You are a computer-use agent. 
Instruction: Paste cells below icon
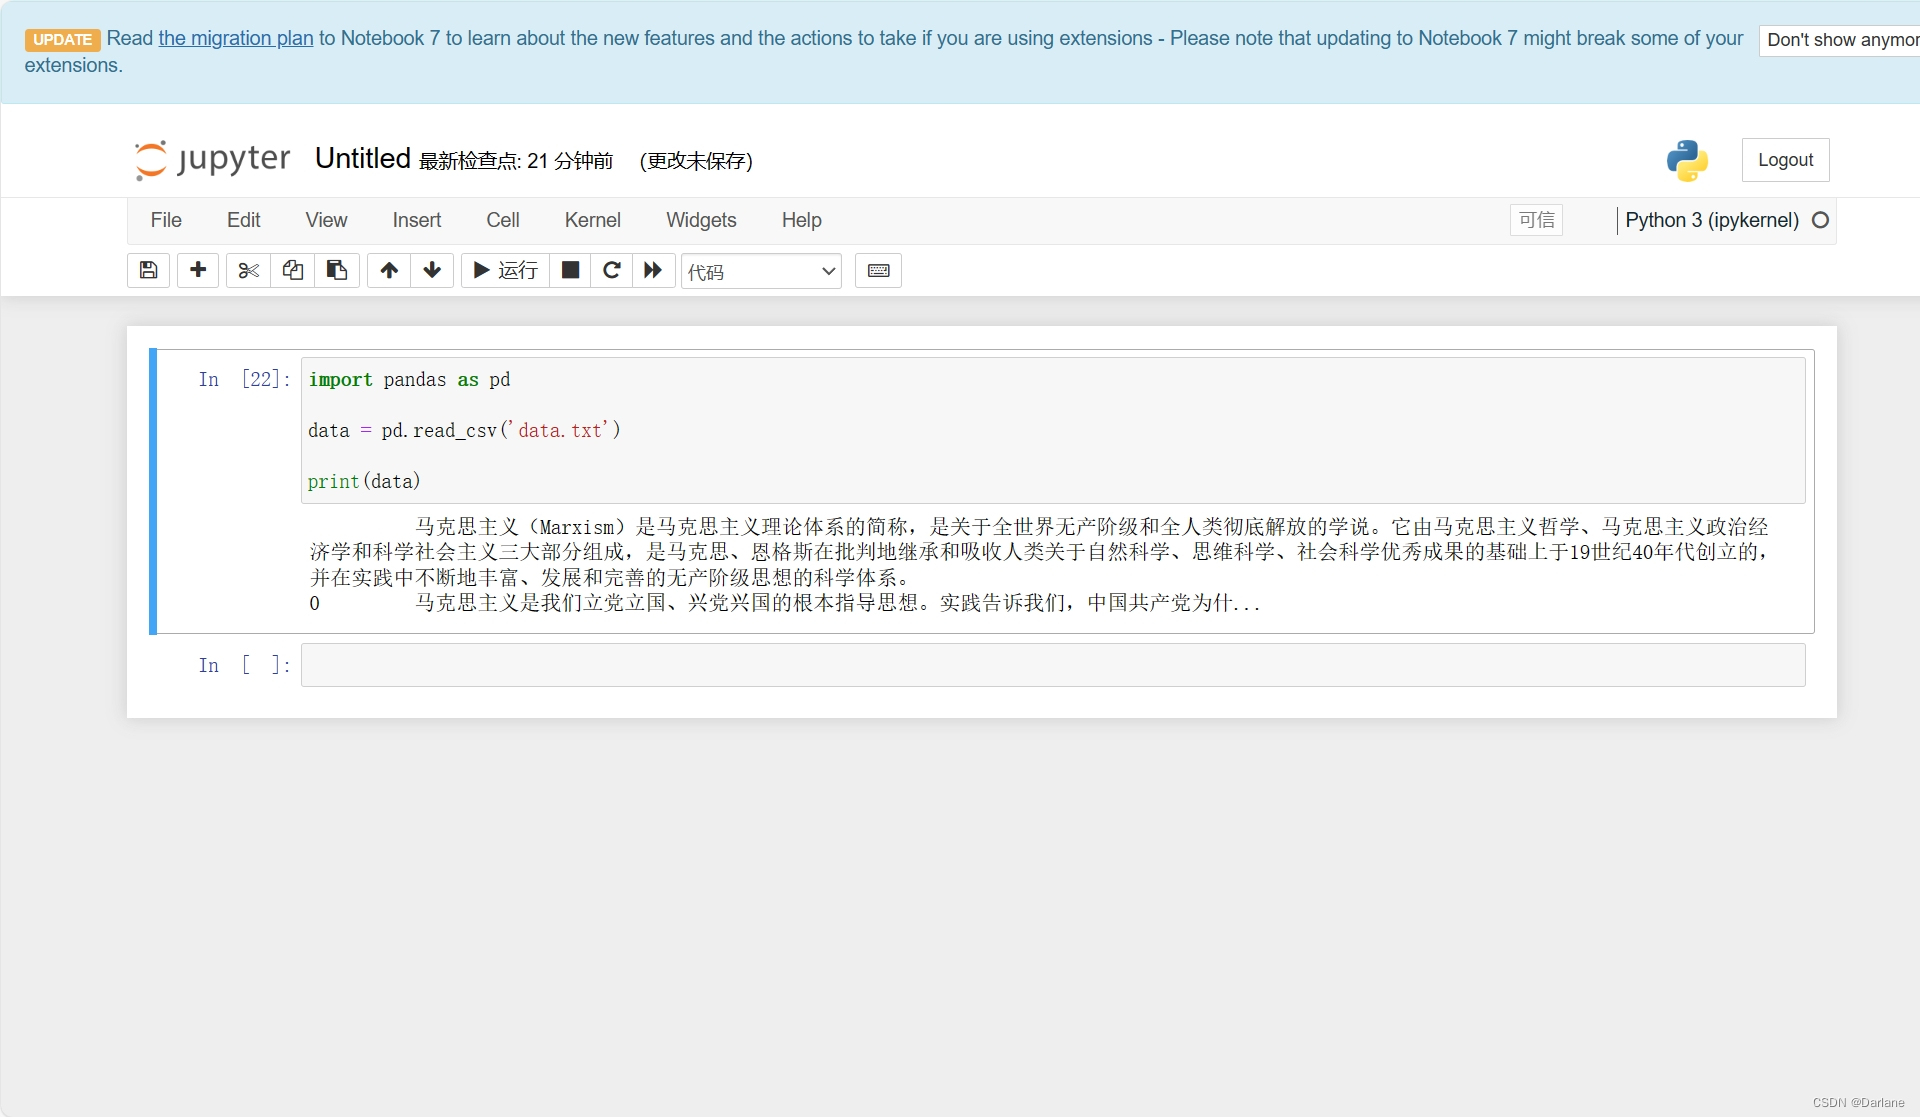[337, 270]
